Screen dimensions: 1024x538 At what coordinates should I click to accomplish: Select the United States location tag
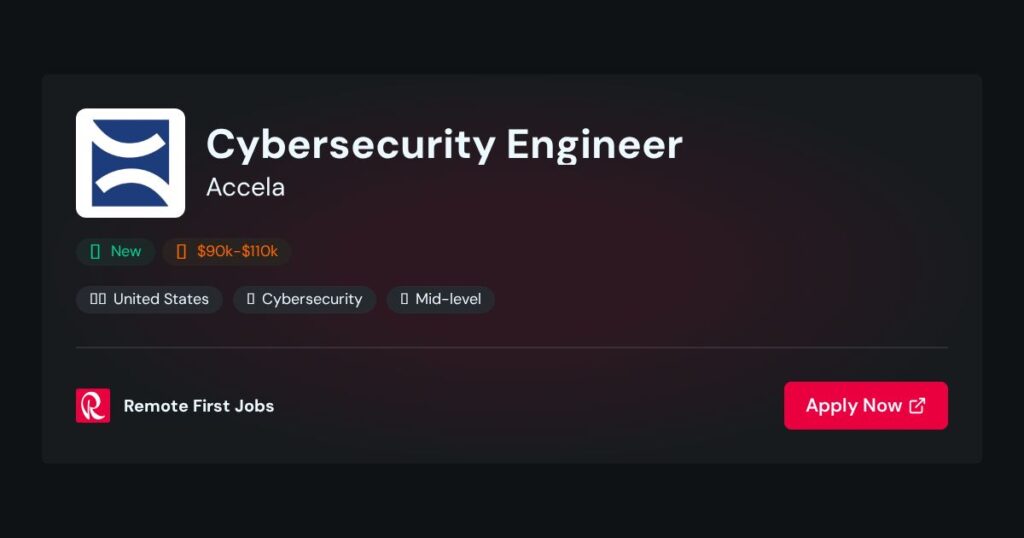click(x=150, y=299)
